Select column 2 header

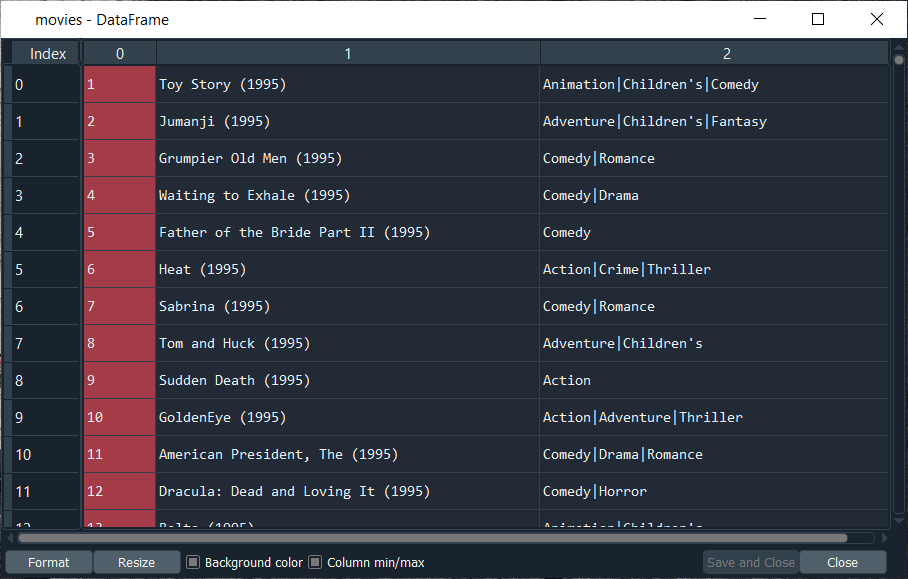pyautogui.click(x=726, y=54)
